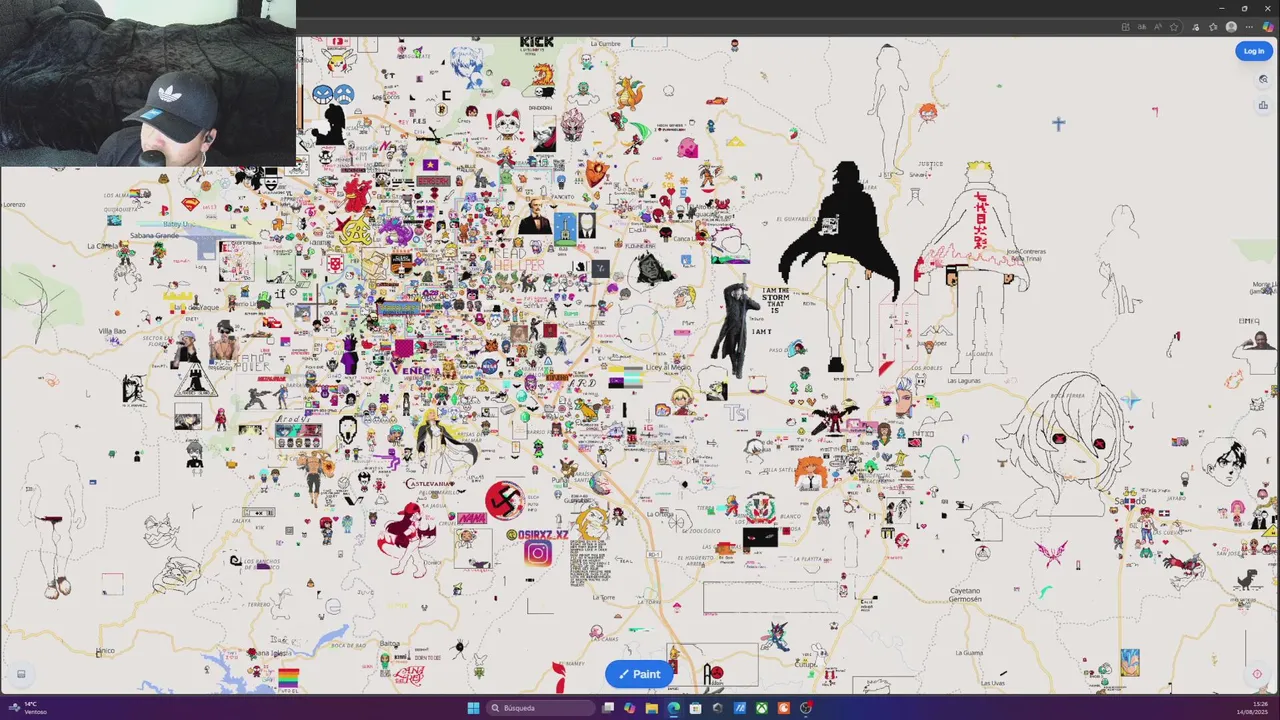Click the 'Sabana Grande' map label

(154, 236)
